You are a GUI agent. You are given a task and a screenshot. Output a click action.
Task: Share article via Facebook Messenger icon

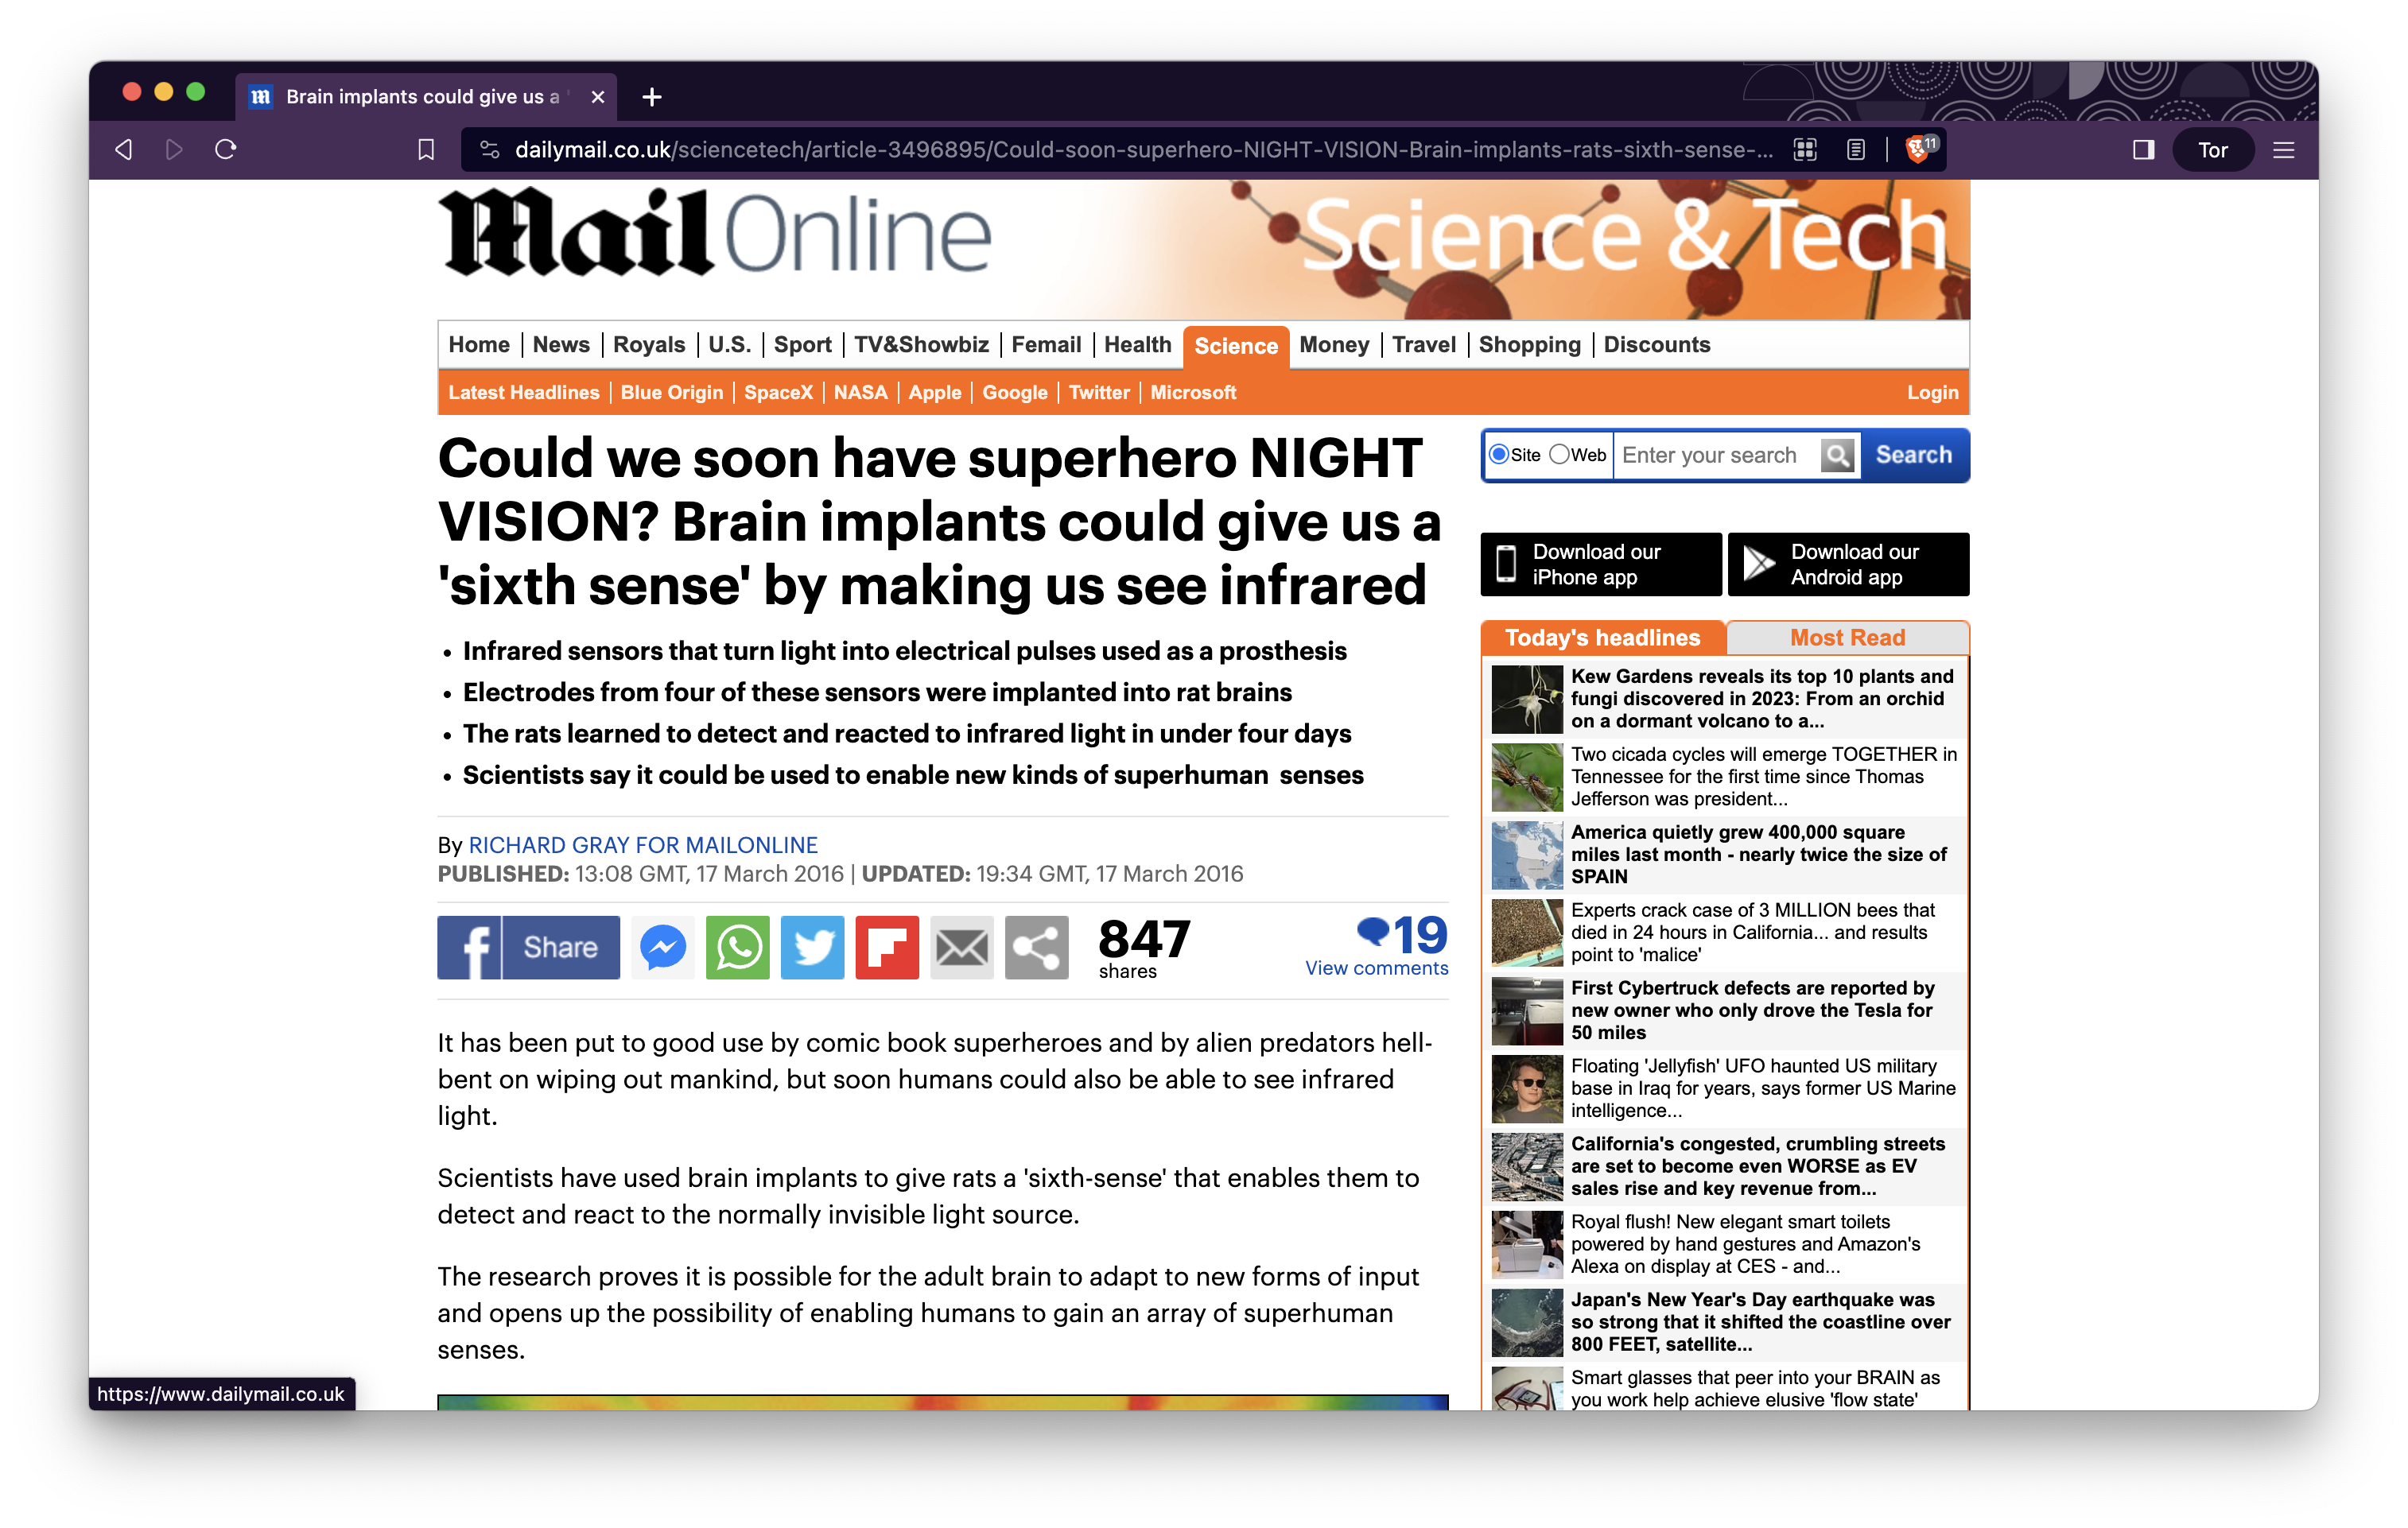click(662, 947)
